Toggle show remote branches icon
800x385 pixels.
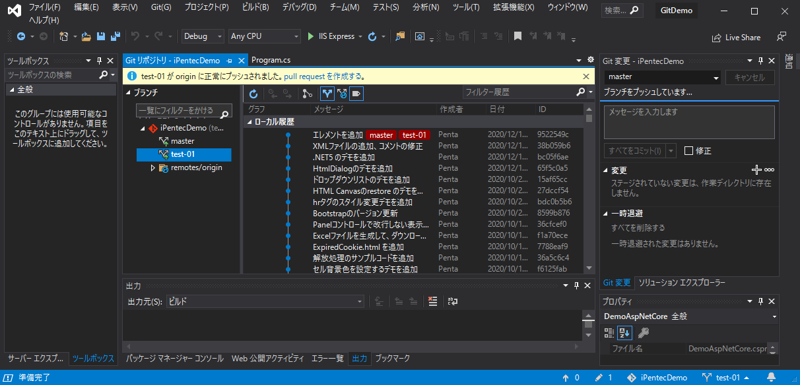tap(342, 93)
